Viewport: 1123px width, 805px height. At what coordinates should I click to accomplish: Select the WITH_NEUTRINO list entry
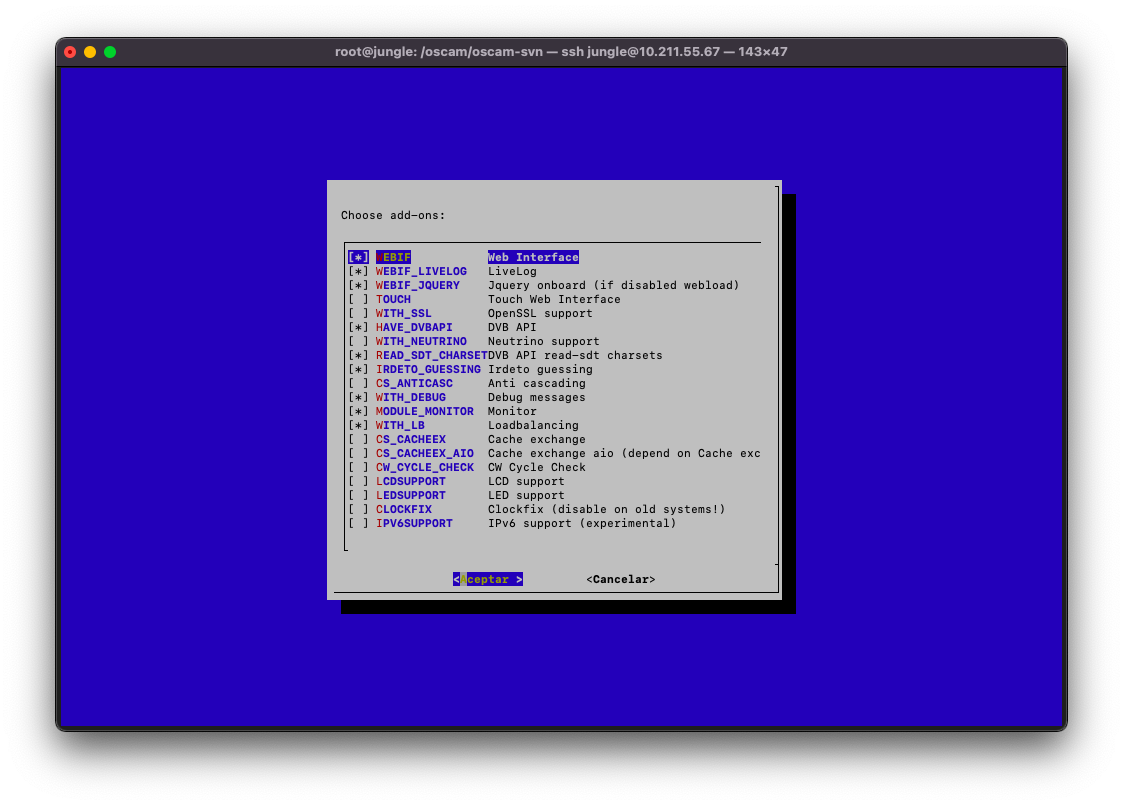[x=420, y=341]
